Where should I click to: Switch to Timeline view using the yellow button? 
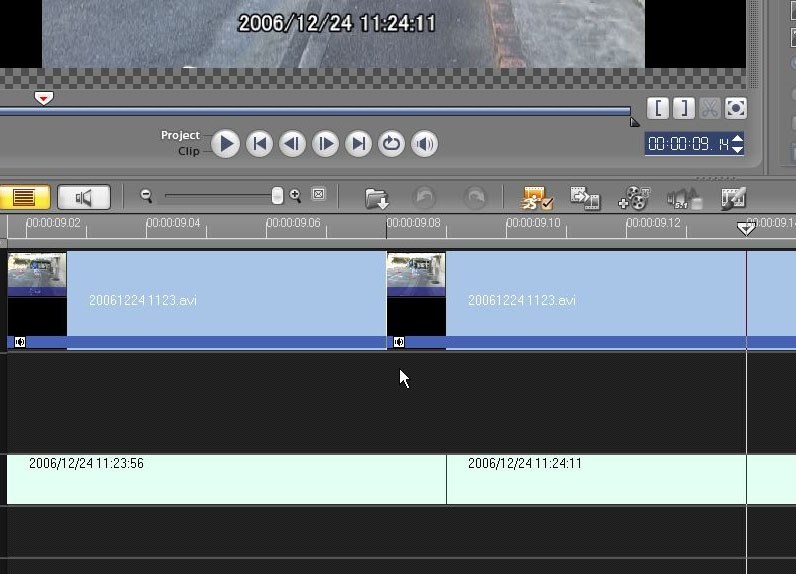pyautogui.click(x=24, y=197)
